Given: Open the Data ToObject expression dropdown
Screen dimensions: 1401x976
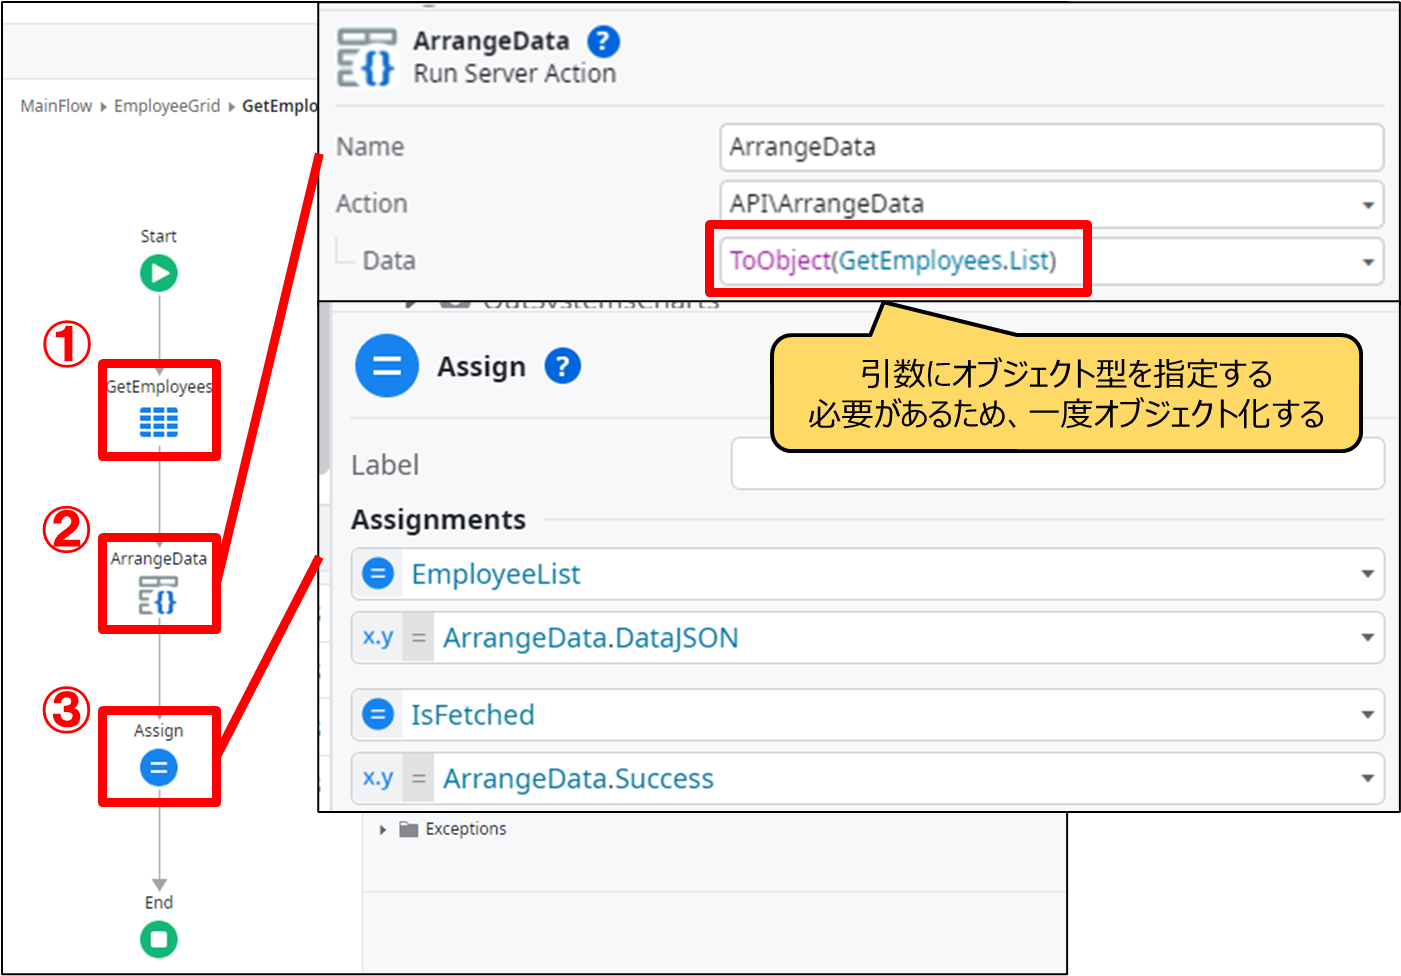Looking at the screenshot, I should (1367, 262).
